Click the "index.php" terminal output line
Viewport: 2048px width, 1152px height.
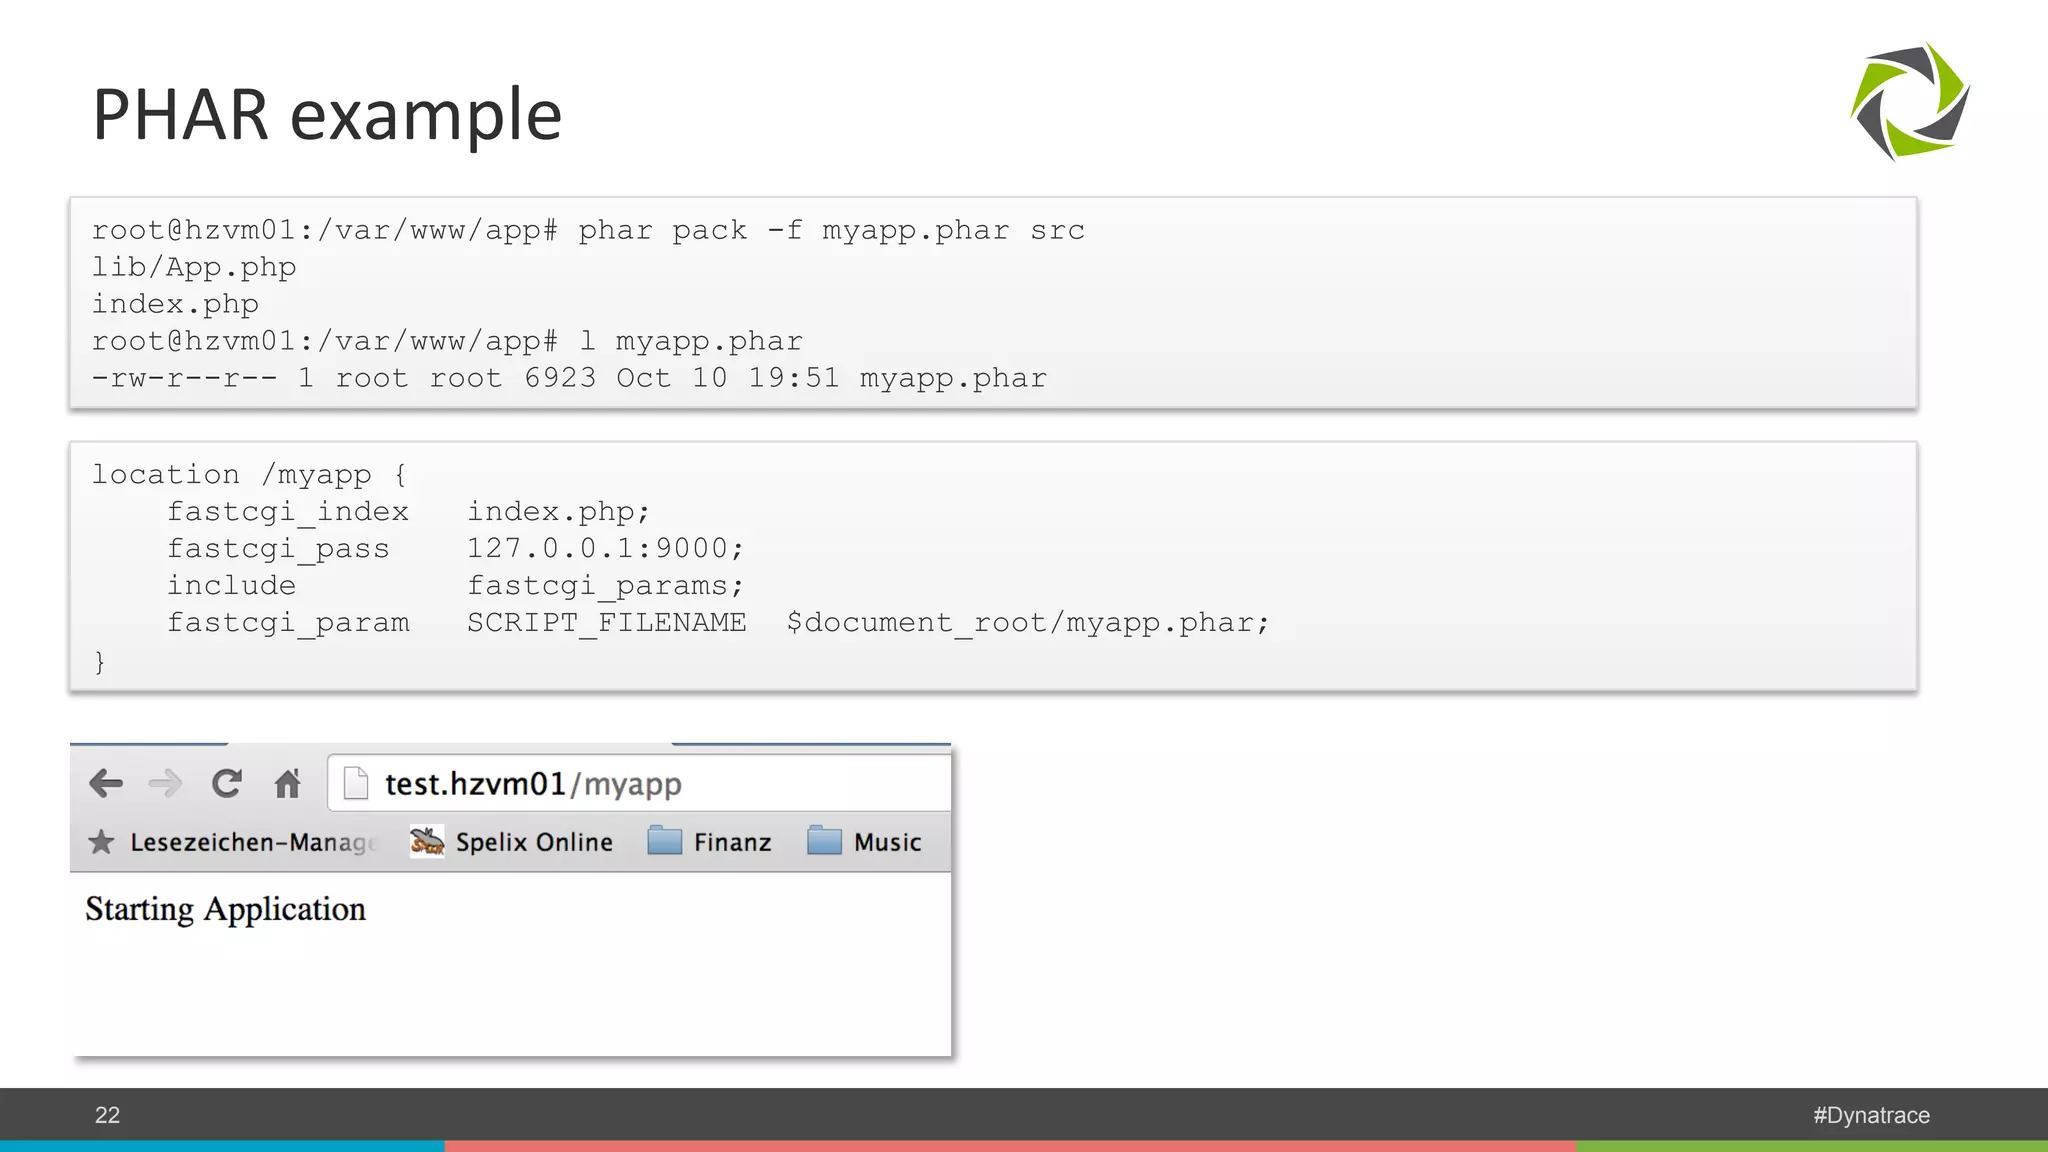(175, 304)
